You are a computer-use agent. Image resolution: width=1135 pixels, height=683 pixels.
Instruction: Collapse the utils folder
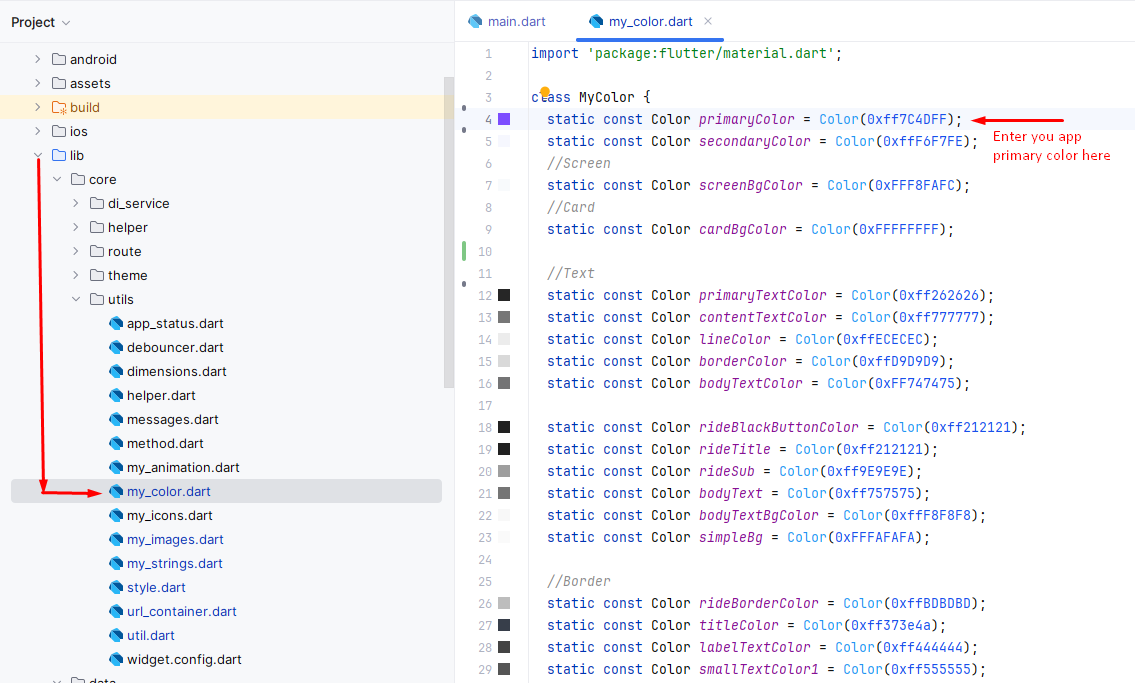76,299
